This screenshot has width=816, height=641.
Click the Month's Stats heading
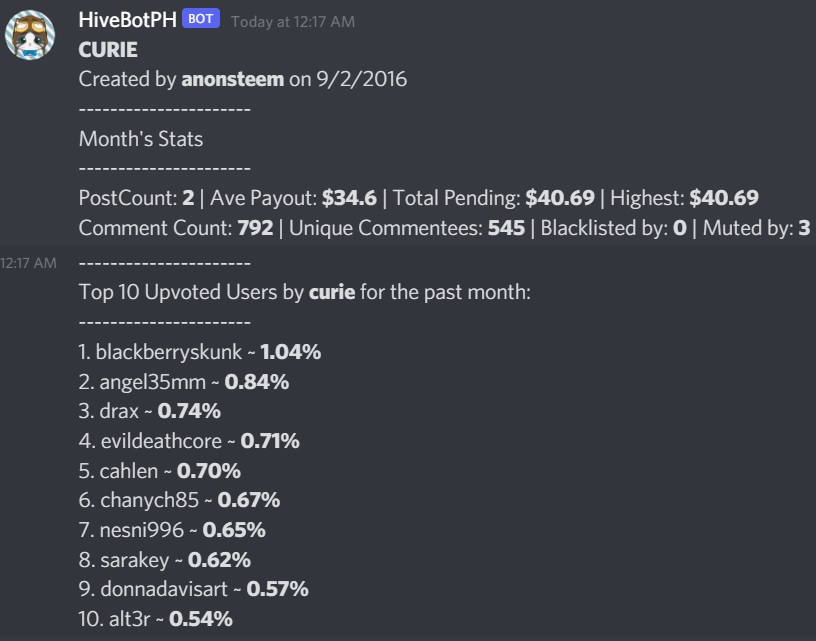[141, 139]
